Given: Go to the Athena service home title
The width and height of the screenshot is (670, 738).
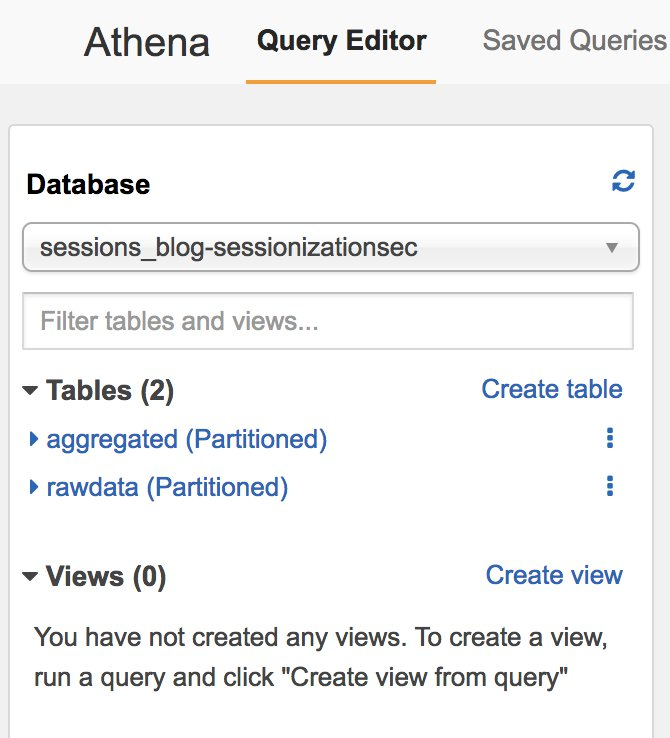Looking at the screenshot, I should coord(147,43).
